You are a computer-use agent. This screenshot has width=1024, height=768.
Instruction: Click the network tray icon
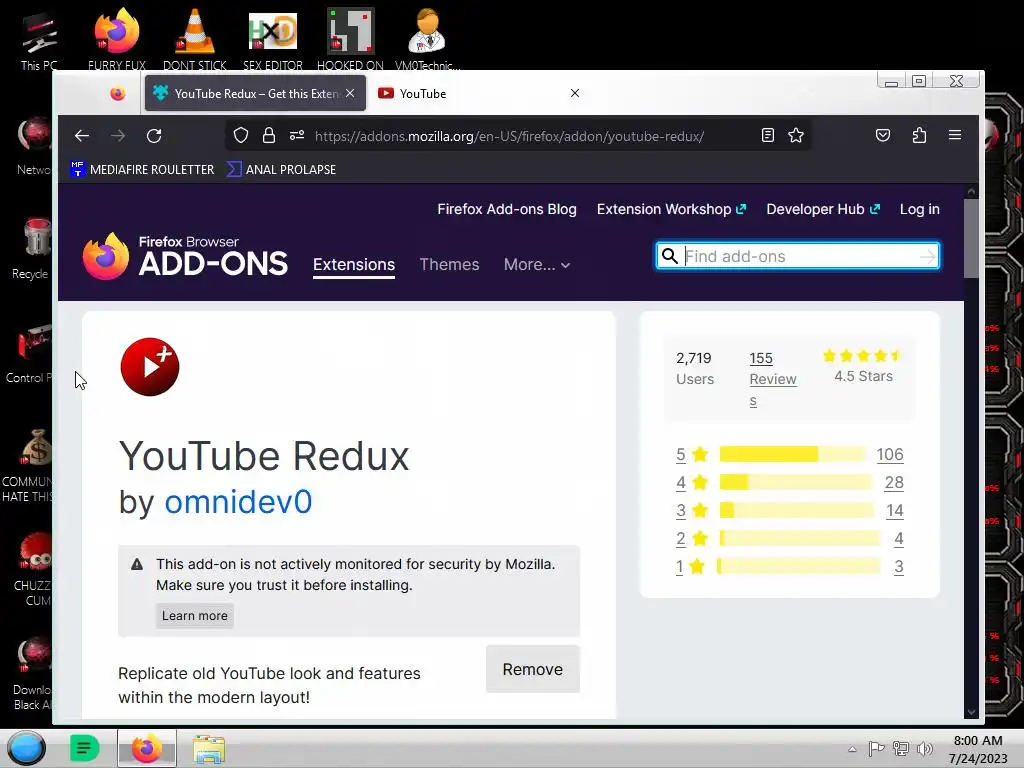[901, 748]
